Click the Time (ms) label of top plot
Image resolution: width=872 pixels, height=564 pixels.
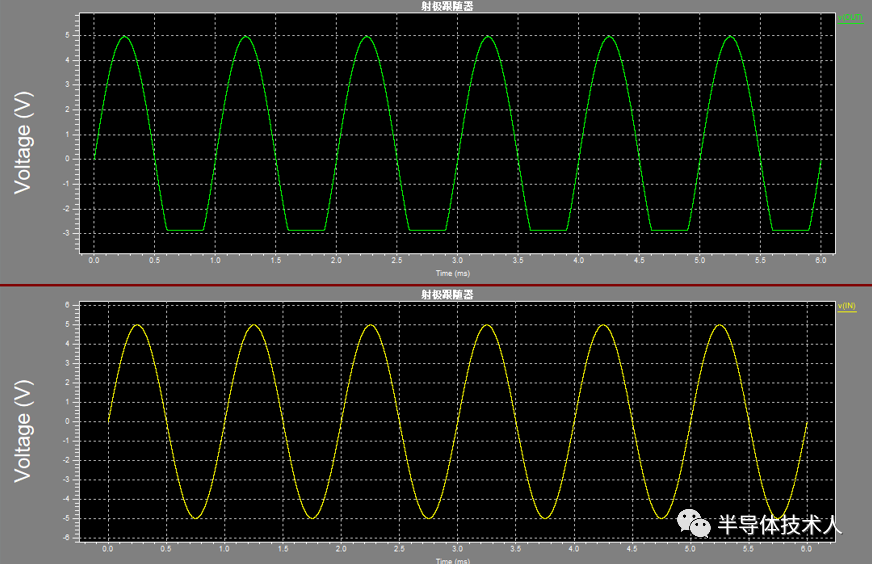click(453, 273)
